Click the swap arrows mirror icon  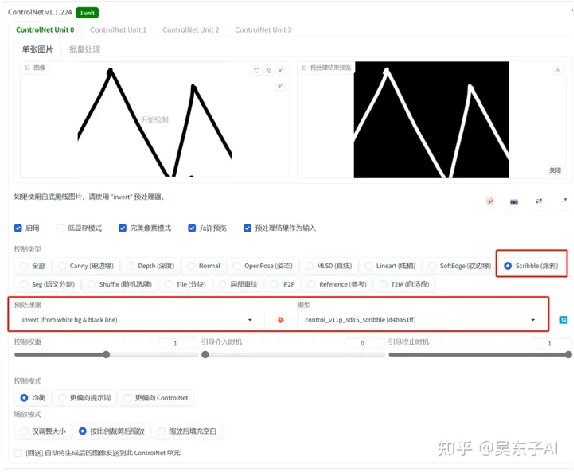(539, 201)
